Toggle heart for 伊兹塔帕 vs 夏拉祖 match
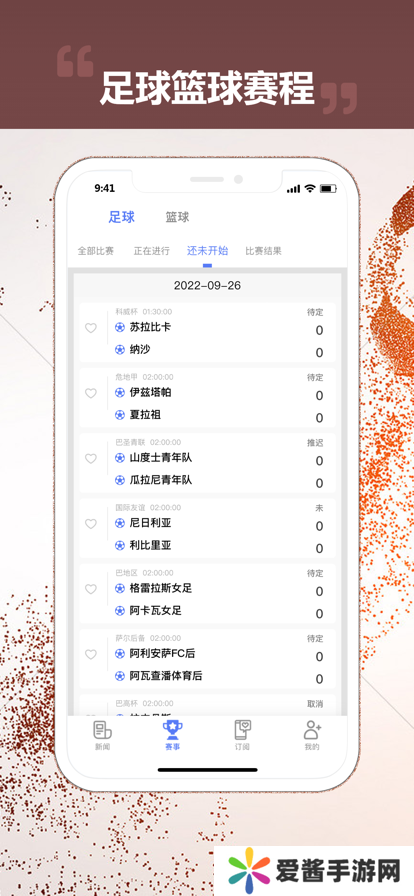414x896 pixels. click(91, 393)
